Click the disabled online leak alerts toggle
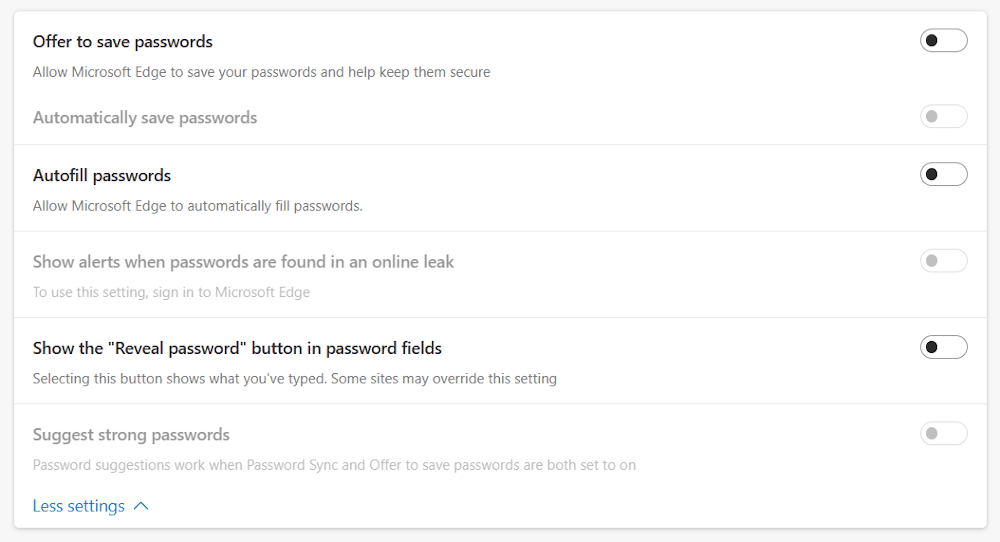The height and width of the screenshot is (542, 1000). 943,261
